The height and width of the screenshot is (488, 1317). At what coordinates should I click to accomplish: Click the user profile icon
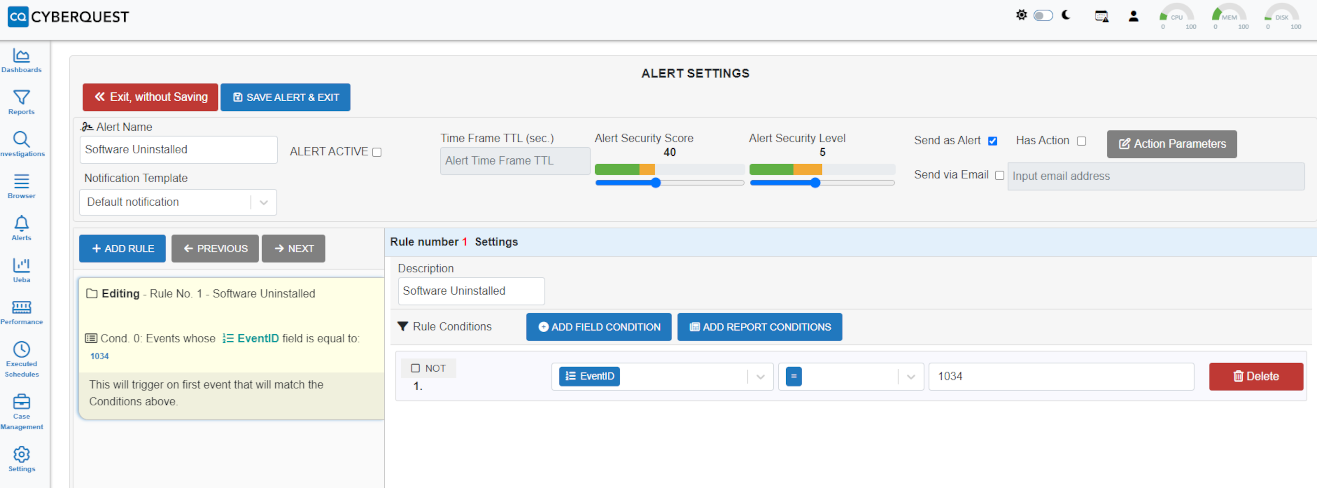pos(1134,16)
